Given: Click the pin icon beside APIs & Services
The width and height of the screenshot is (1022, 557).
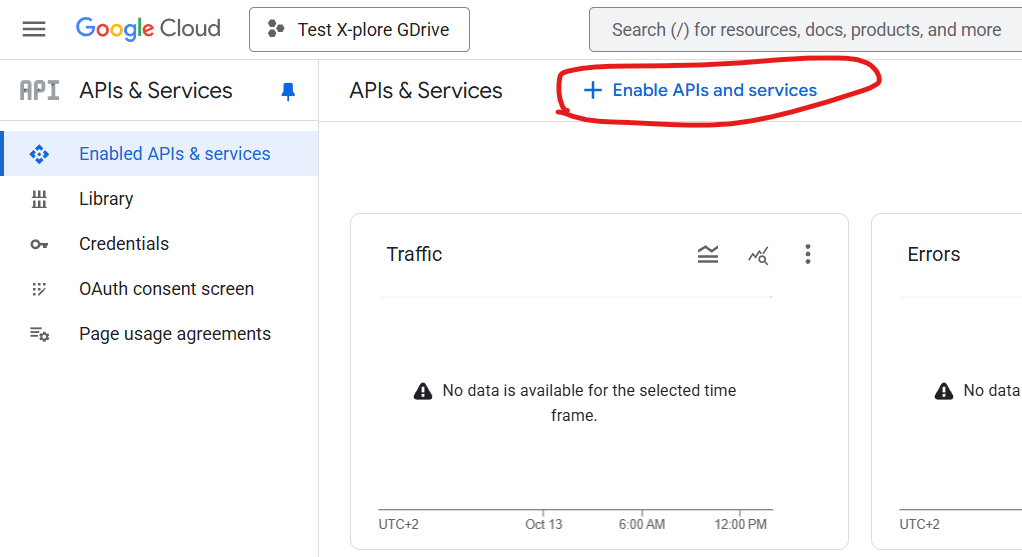Looking at the screenshot, I should pyautogui.click(x=288, y=91).
